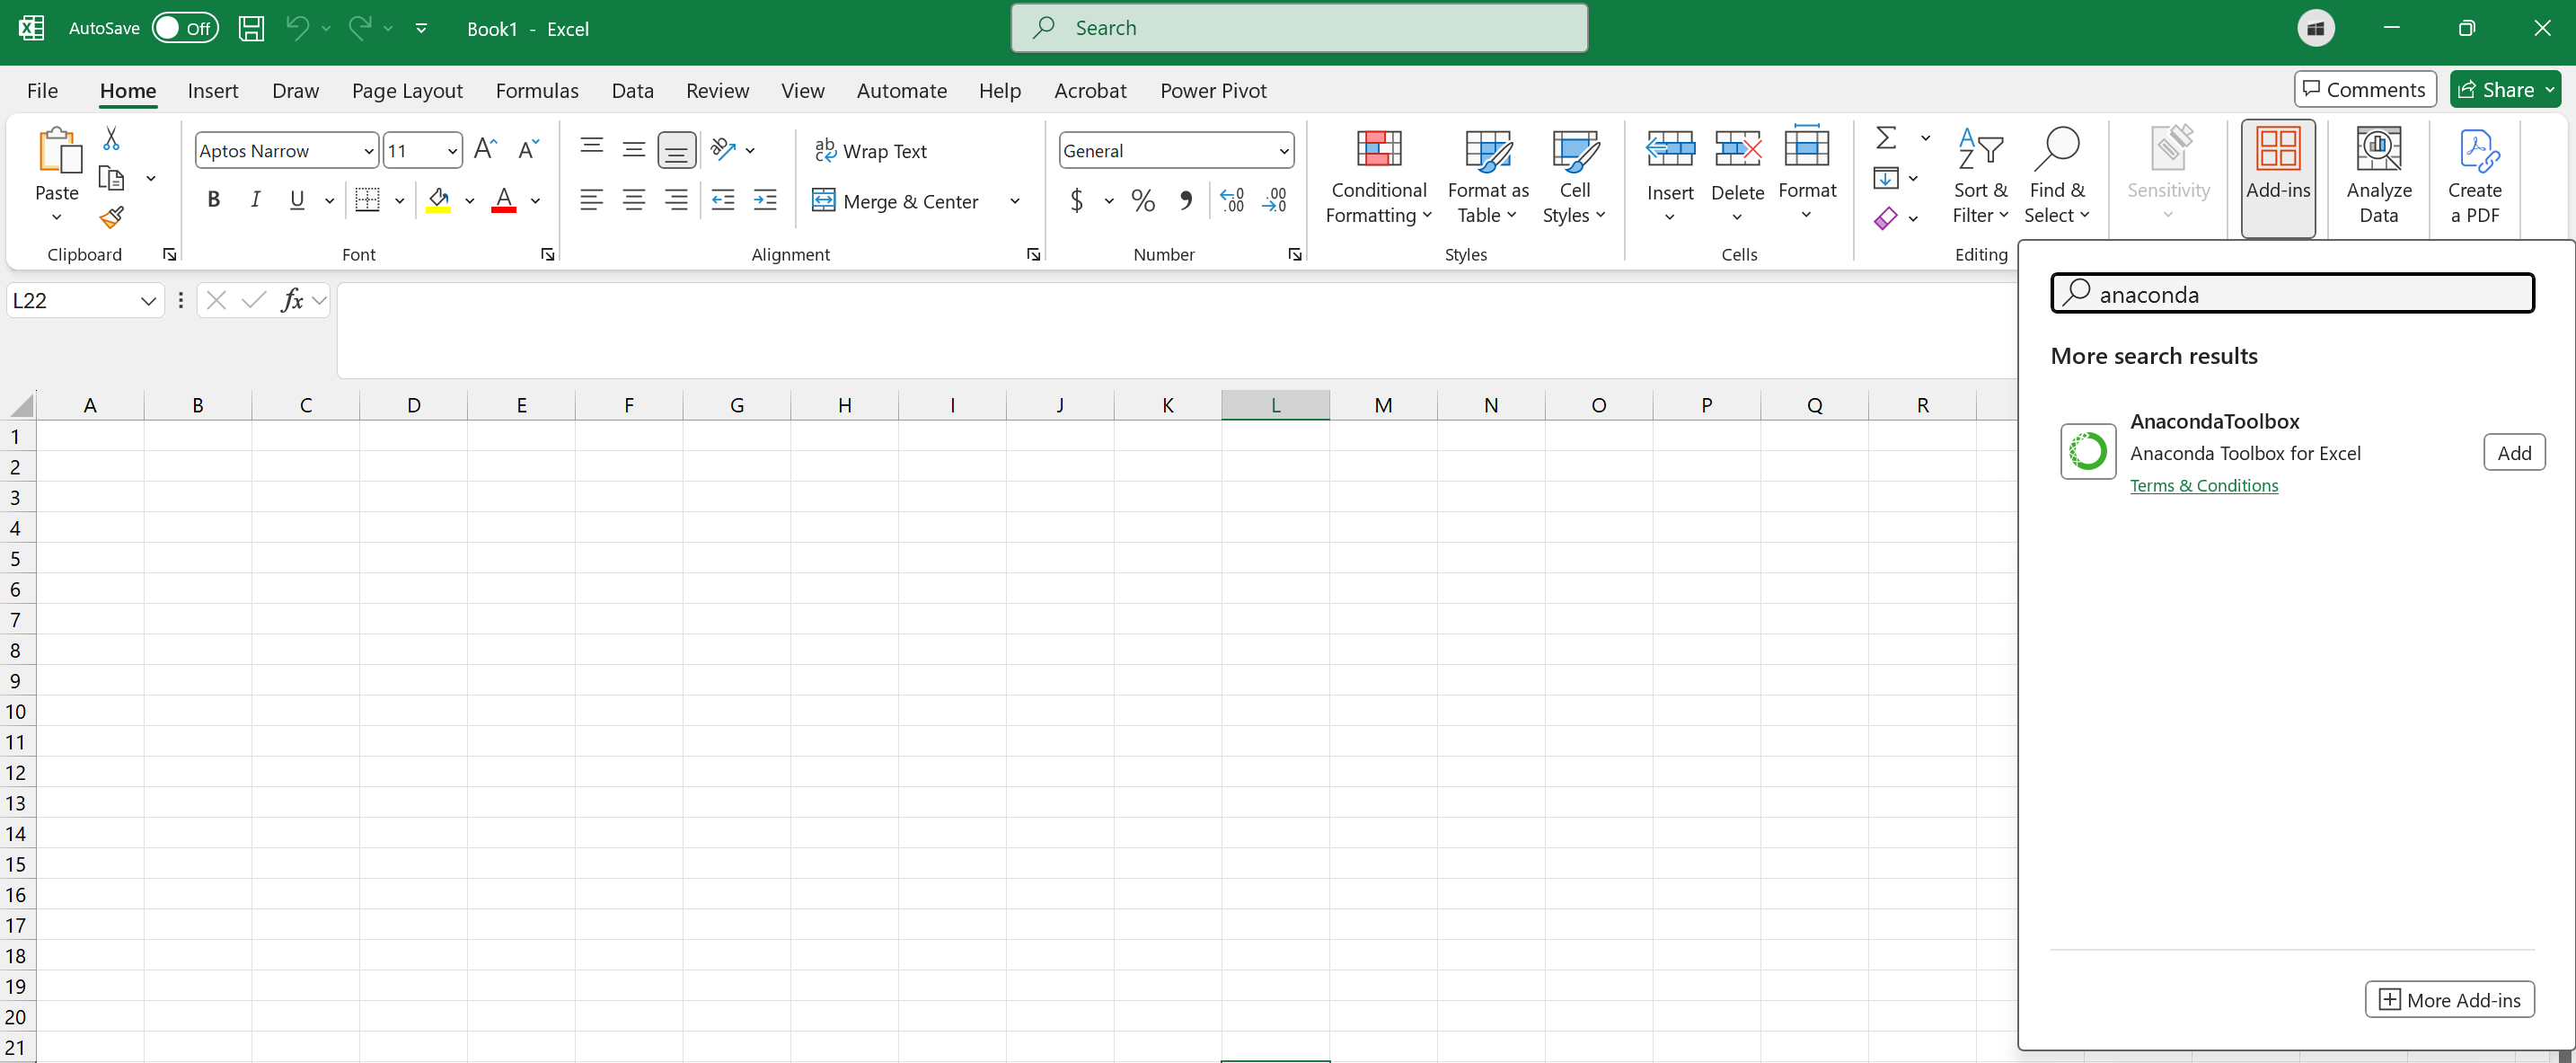Switch to the Data tab
2576x1063 pixels.
(x=633, y=91)
